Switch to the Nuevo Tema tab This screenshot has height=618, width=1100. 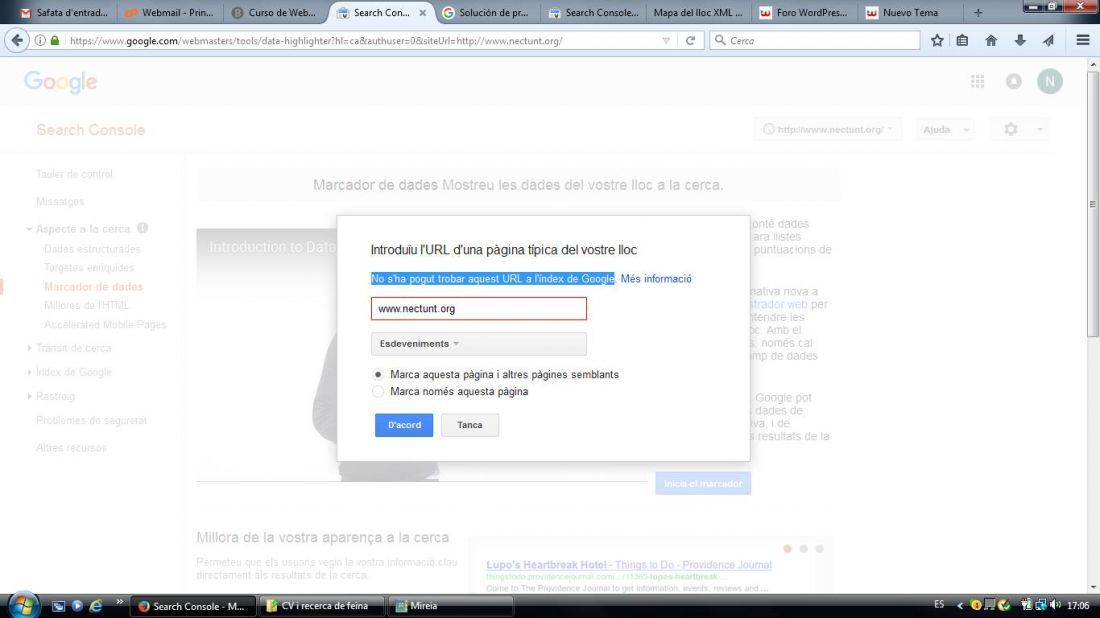(x=909, y=13)
